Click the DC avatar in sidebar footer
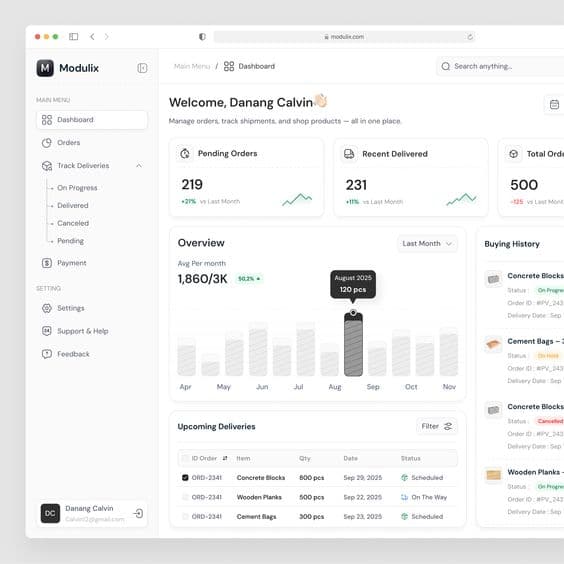 click(50, 513)
